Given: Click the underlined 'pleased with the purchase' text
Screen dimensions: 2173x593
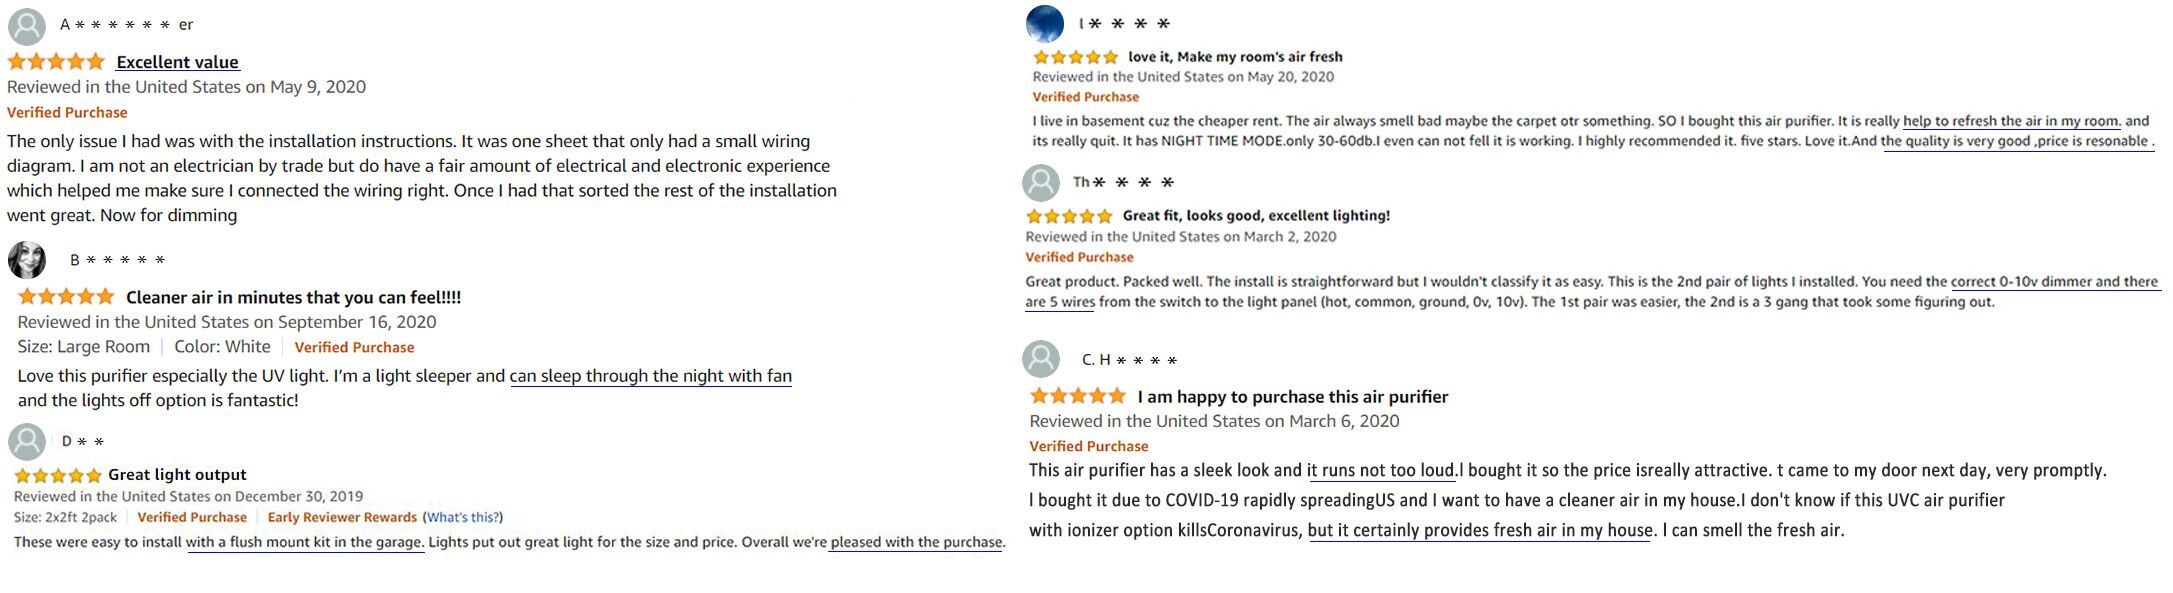Looking at the screenshot, I should pos(916,542).
